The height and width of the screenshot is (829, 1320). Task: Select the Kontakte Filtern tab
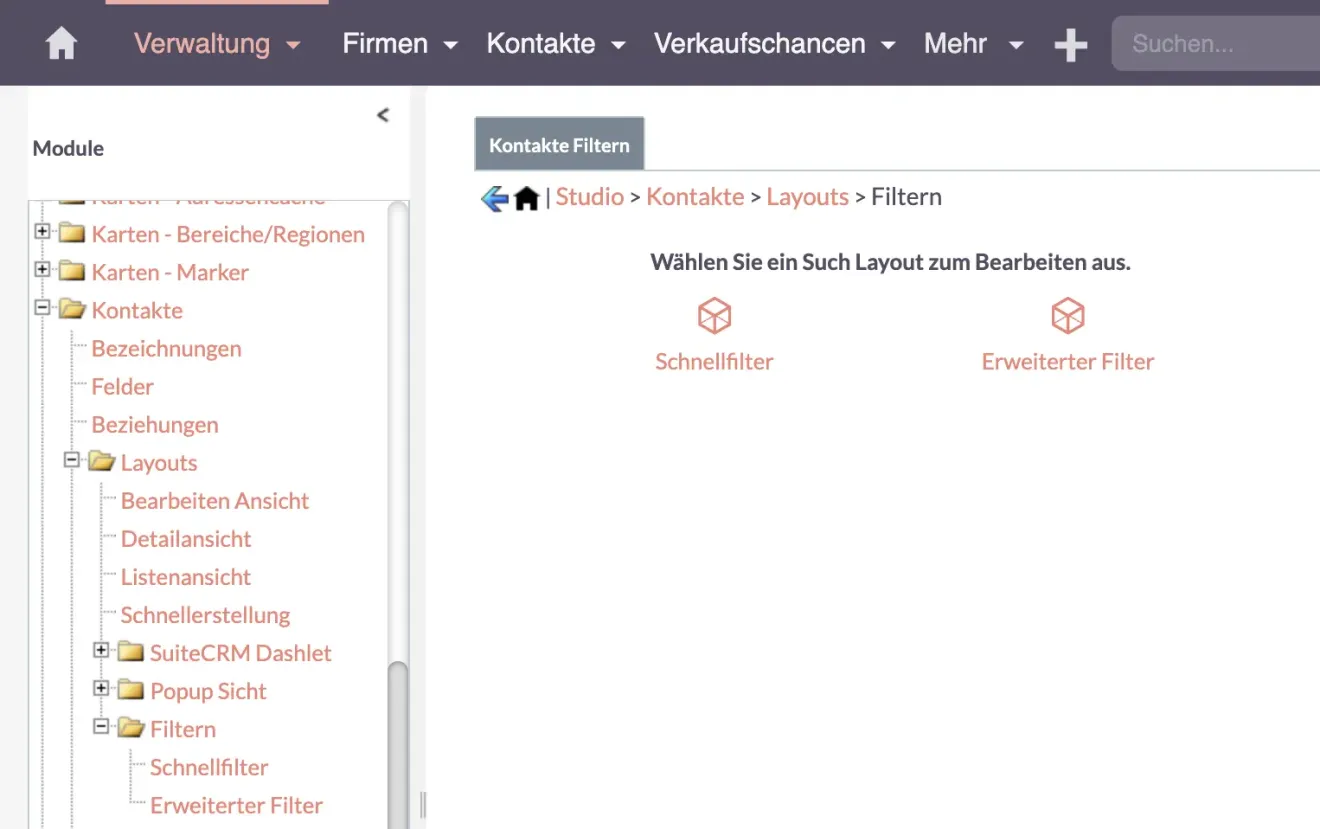(x=559, y=145)
